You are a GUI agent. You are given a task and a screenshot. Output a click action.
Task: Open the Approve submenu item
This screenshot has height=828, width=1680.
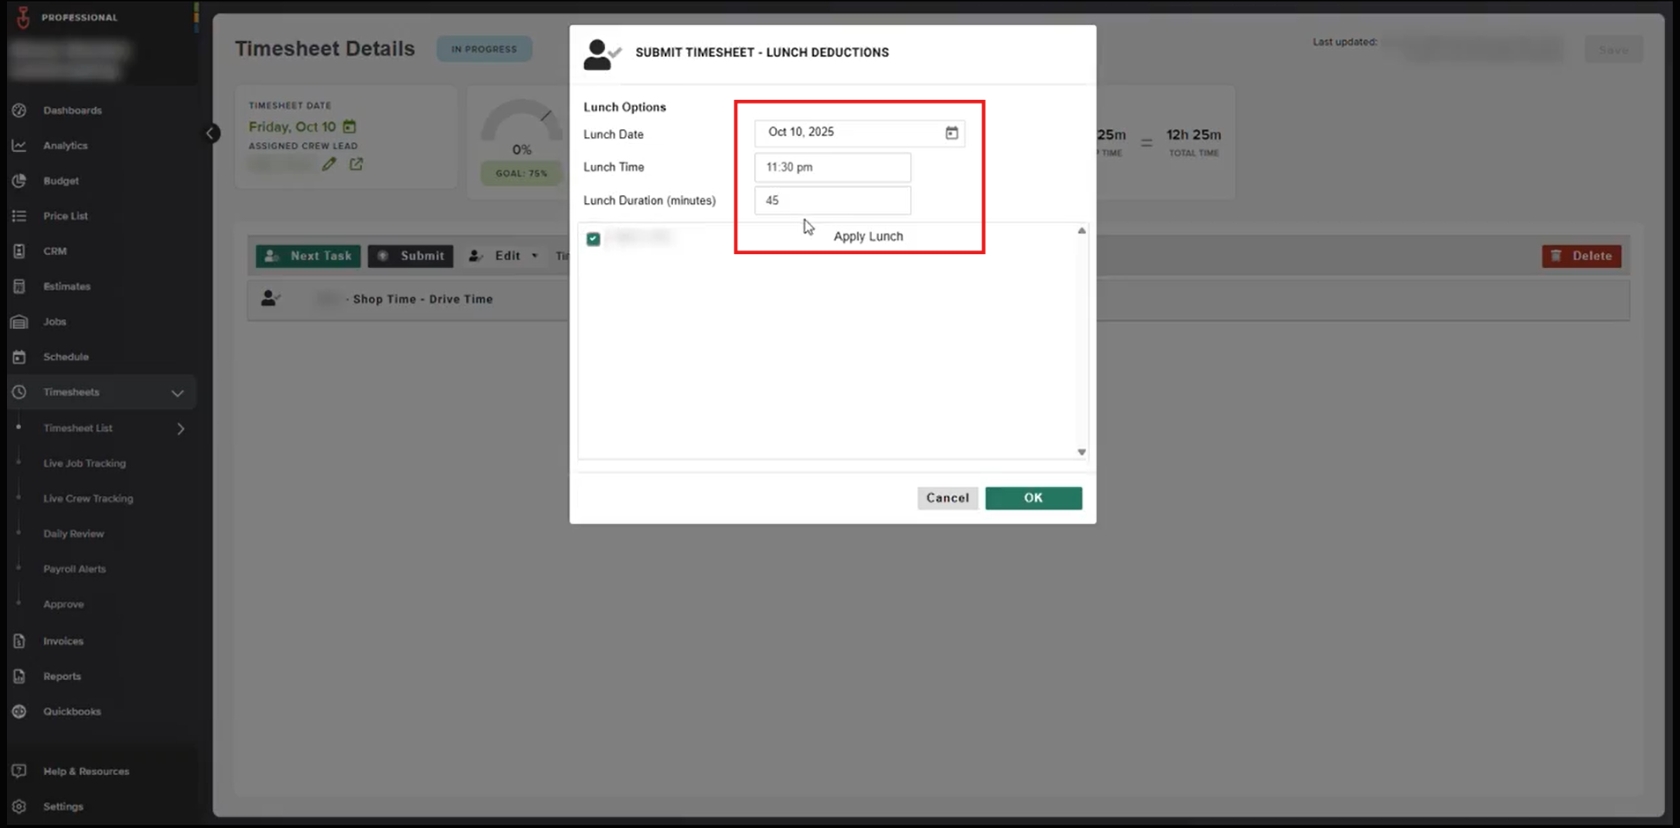(x=63, y=605)
